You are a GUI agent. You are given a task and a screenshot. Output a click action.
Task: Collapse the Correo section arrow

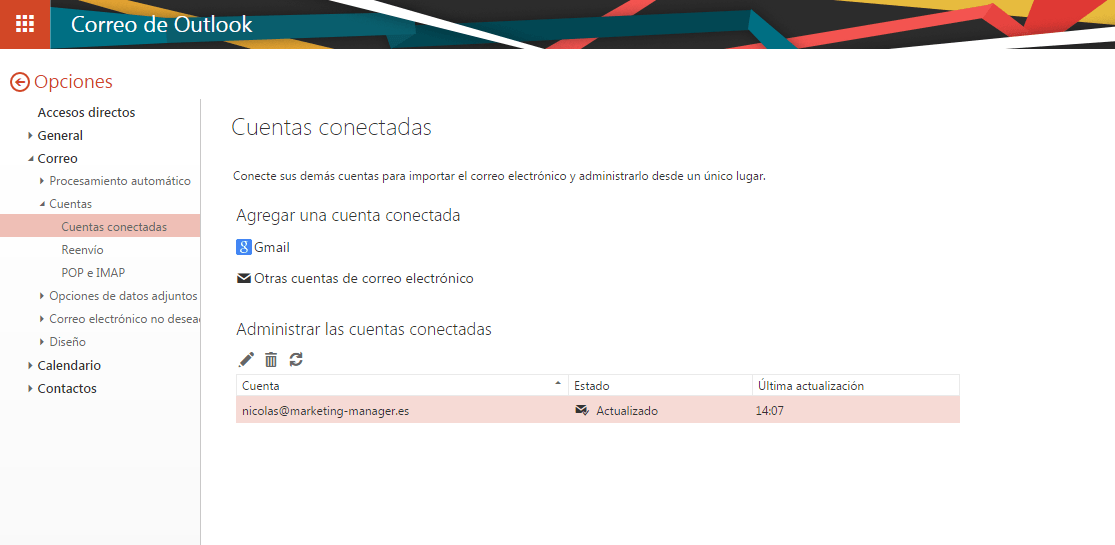pyautogui.click(x=30, y=159)
